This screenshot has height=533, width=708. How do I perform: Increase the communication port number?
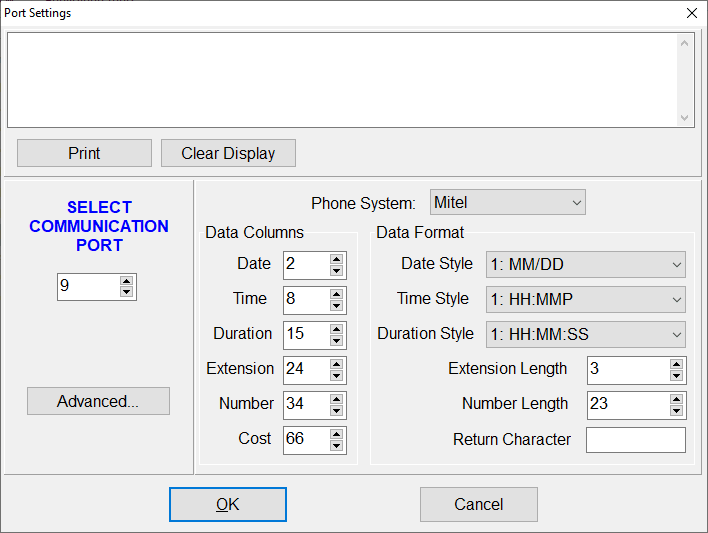(126, 282)
